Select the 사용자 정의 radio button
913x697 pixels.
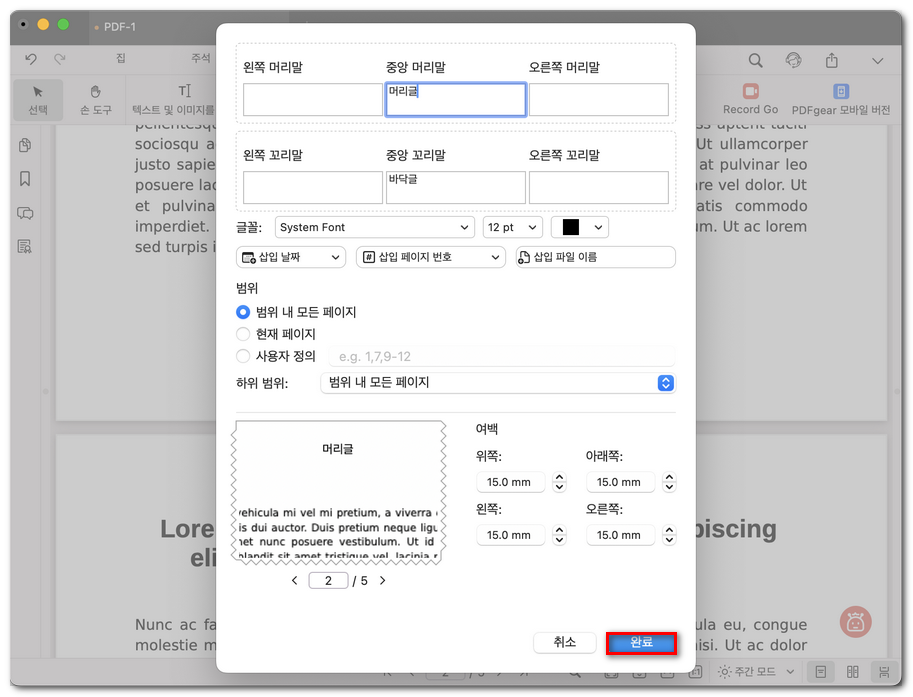coord(242,356)
